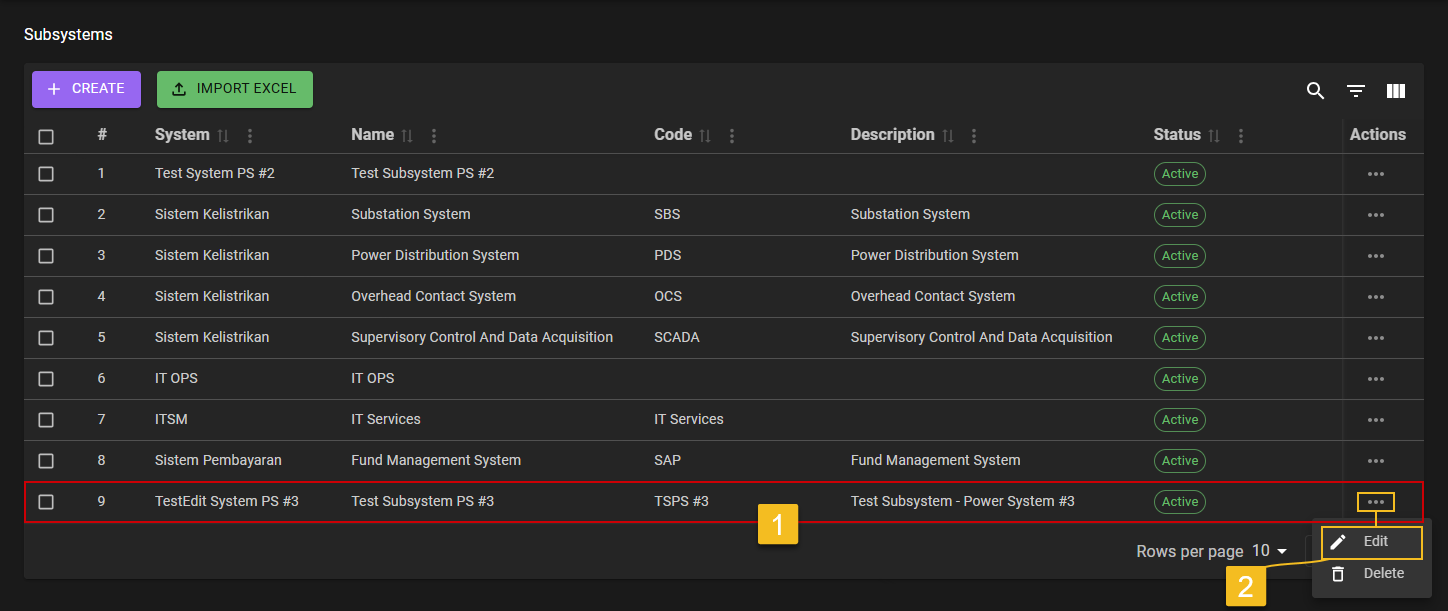Open the column visibility icon
This screenshot has width=1448, height=611.
[1396, 91]
